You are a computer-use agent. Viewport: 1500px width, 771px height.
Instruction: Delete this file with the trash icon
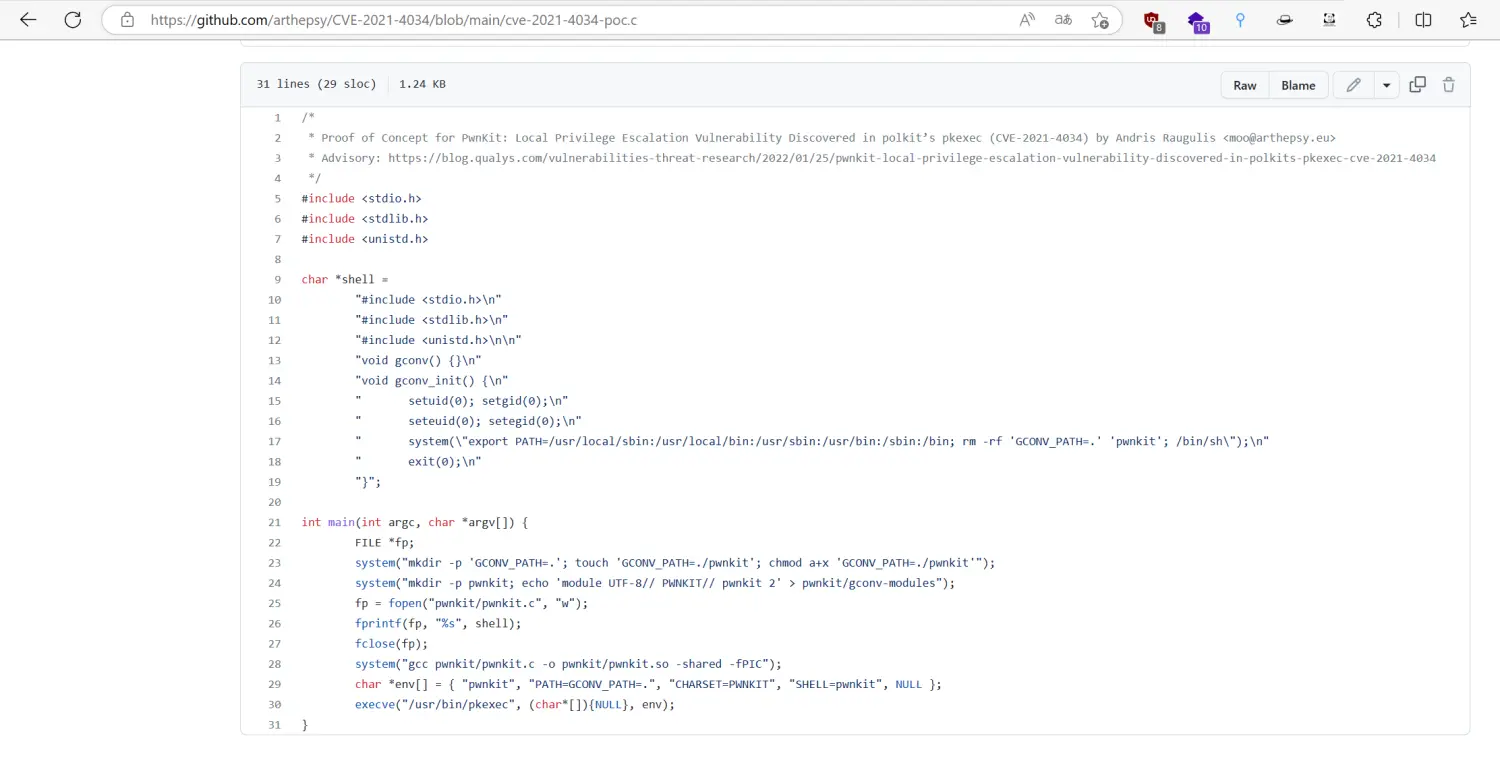point(1448,85)
